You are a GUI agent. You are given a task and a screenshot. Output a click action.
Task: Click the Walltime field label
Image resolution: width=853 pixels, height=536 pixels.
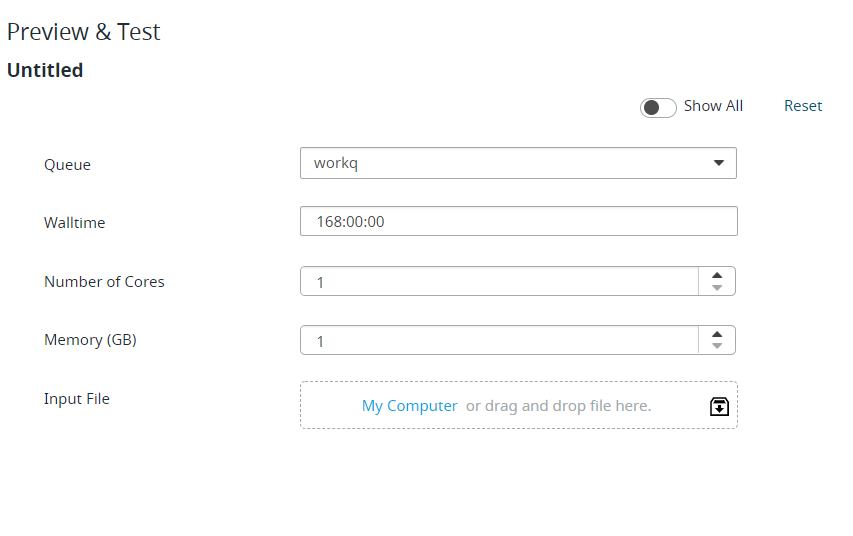pos(75,223)
